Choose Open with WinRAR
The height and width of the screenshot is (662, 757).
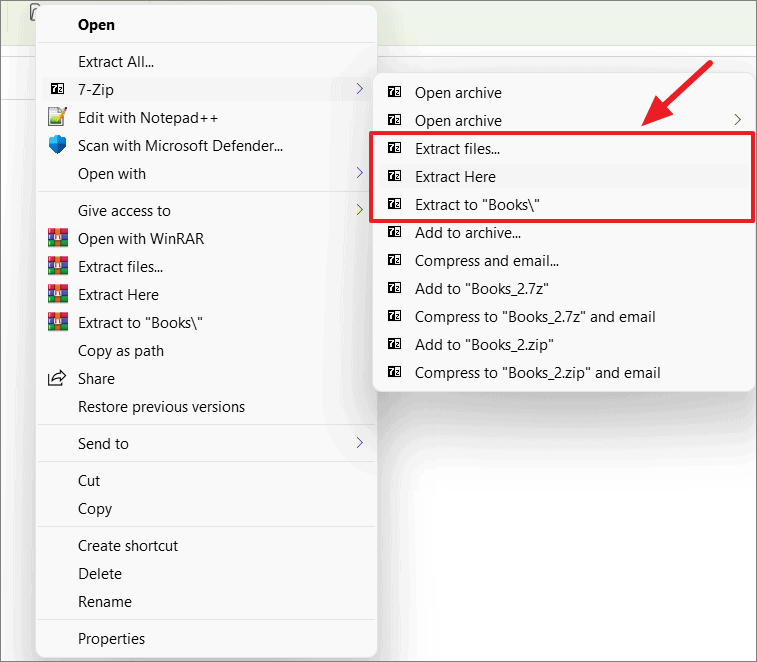point(207,239)
